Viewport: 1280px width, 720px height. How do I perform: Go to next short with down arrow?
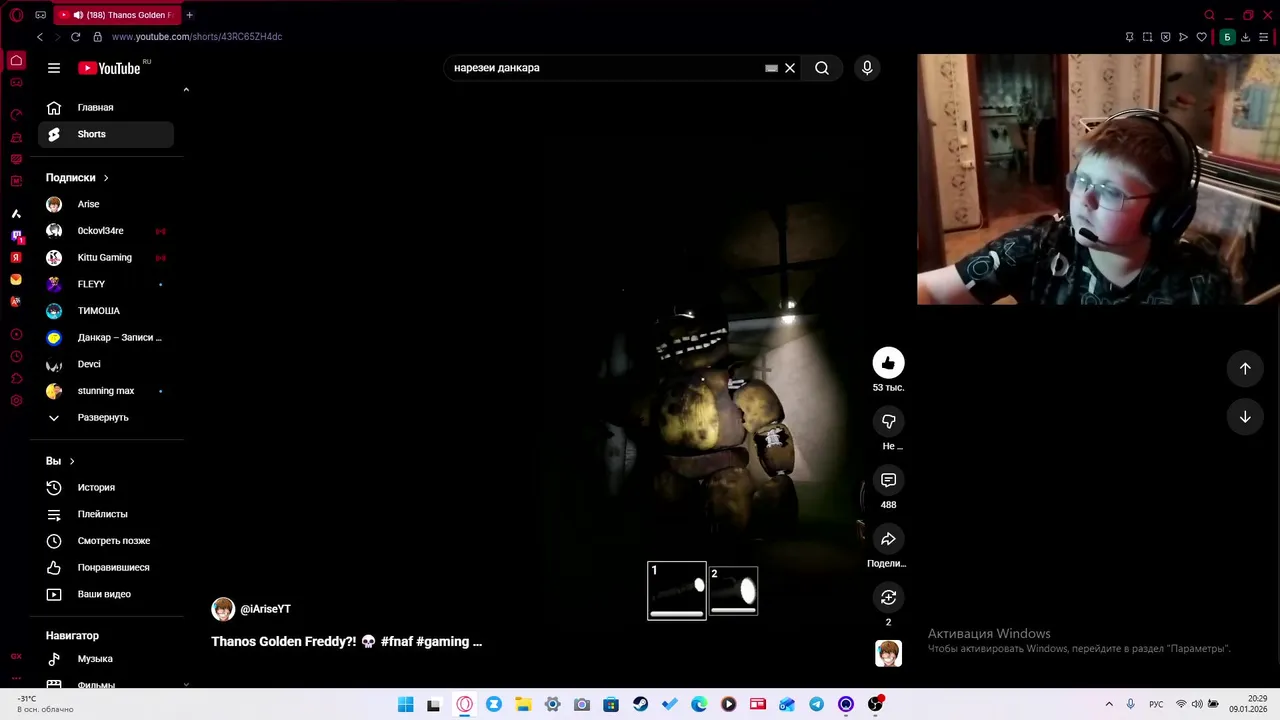pyautogui.click(x=1245, y=417)
